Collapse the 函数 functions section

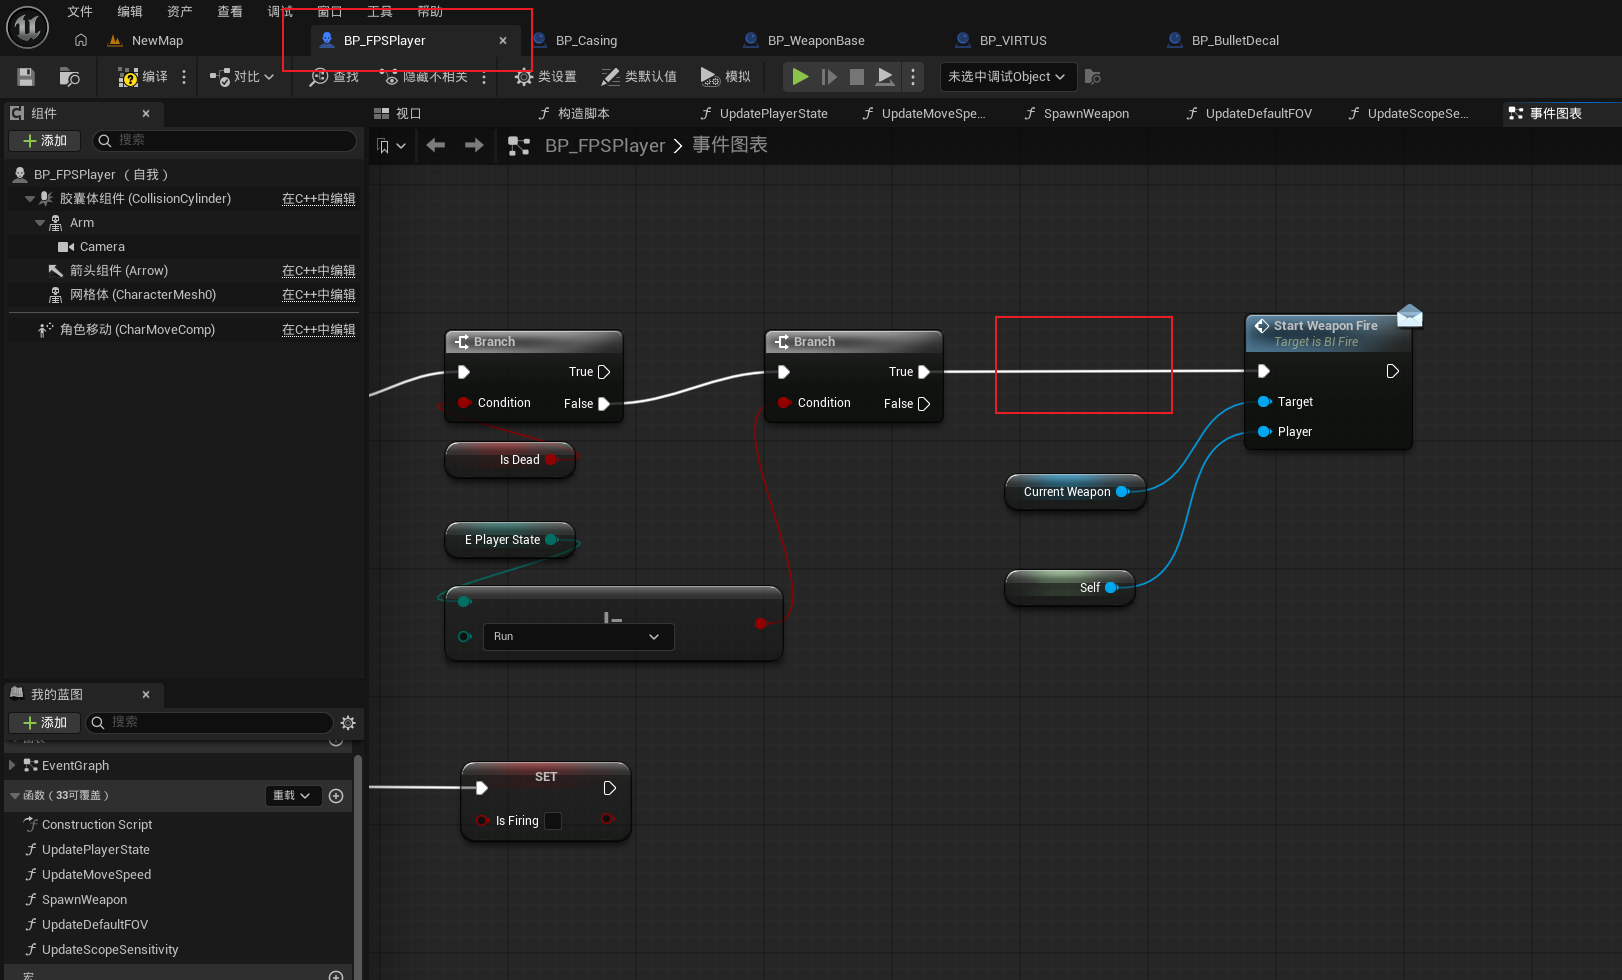point(15,796)
